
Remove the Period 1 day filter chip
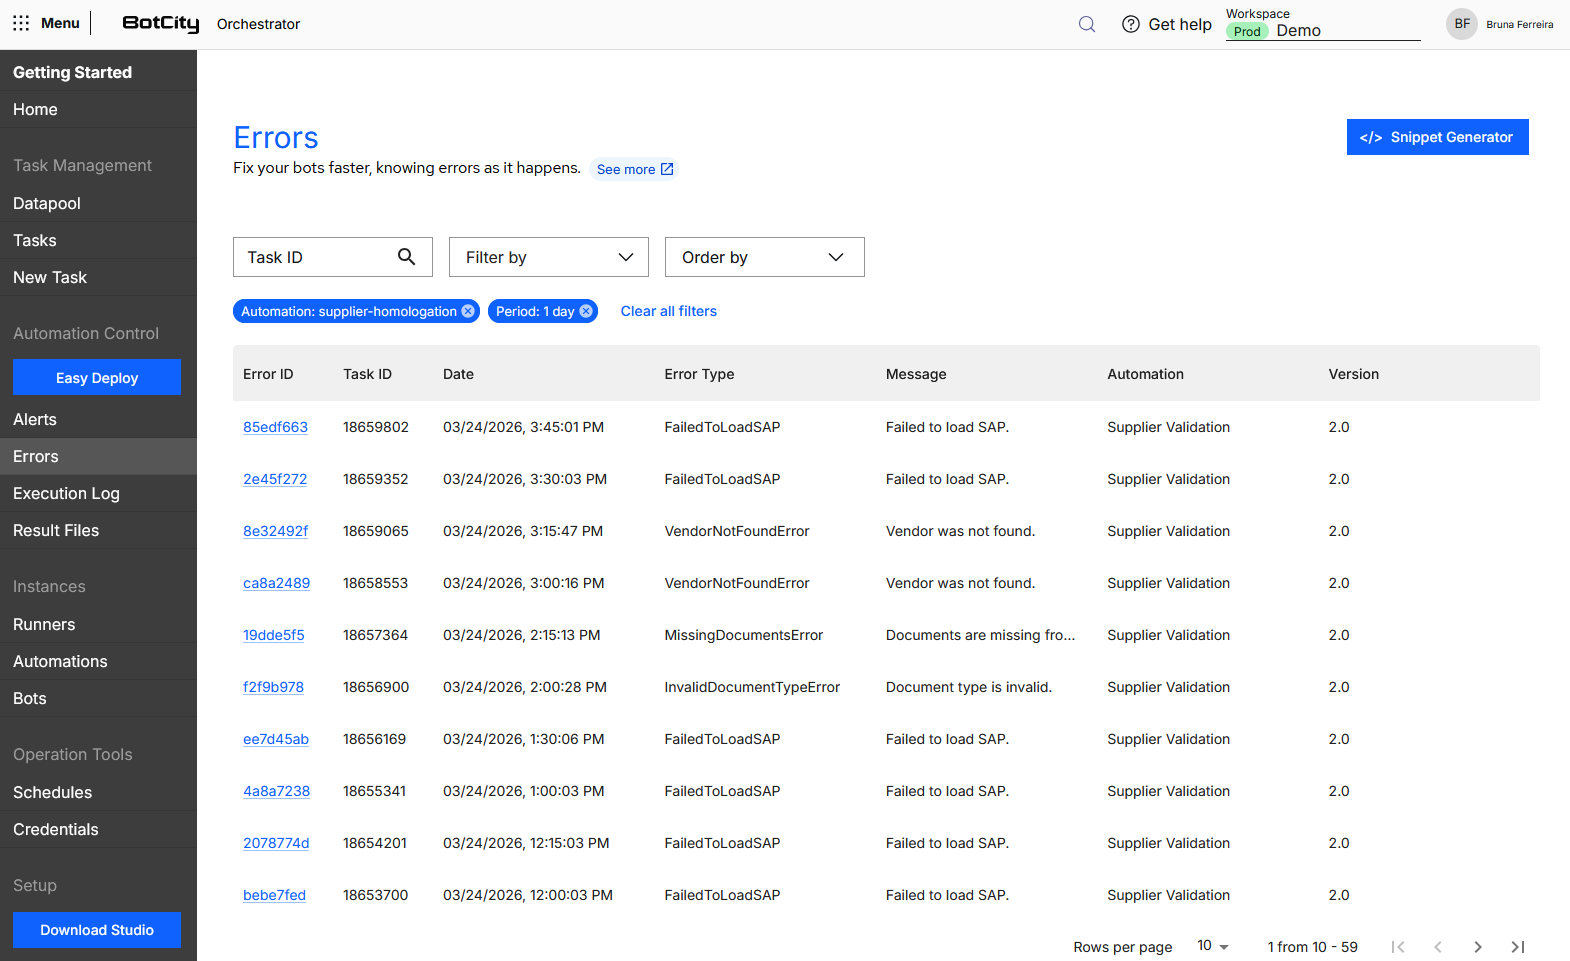click(586, 311)
